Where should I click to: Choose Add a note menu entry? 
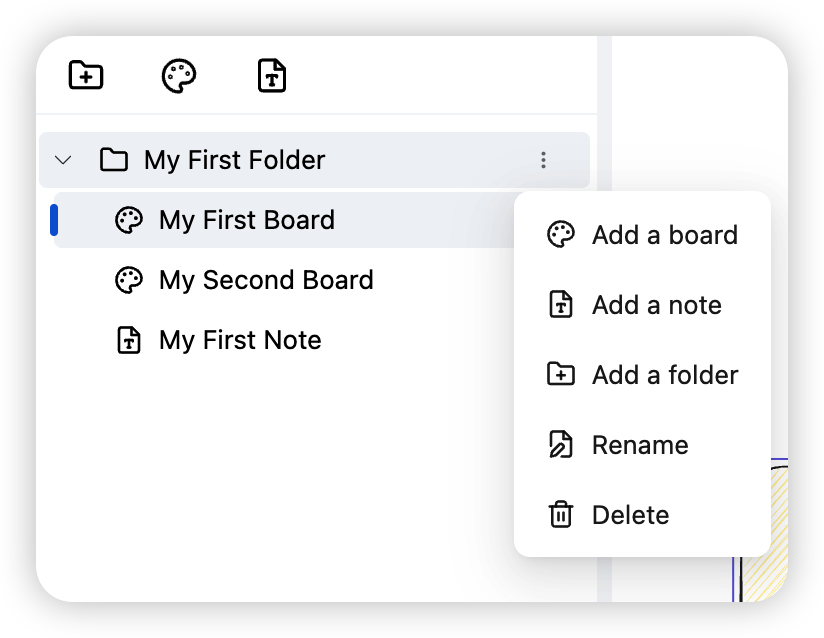coord(656,305)
